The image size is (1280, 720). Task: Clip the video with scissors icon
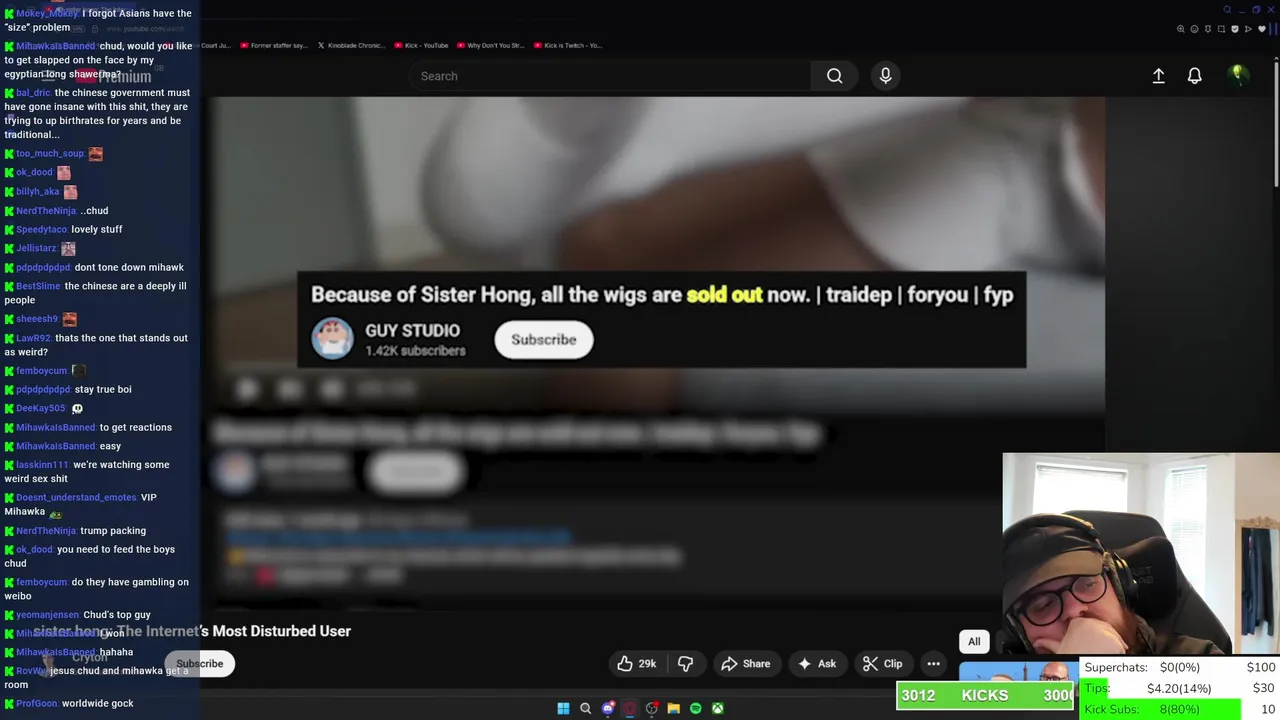882,664
